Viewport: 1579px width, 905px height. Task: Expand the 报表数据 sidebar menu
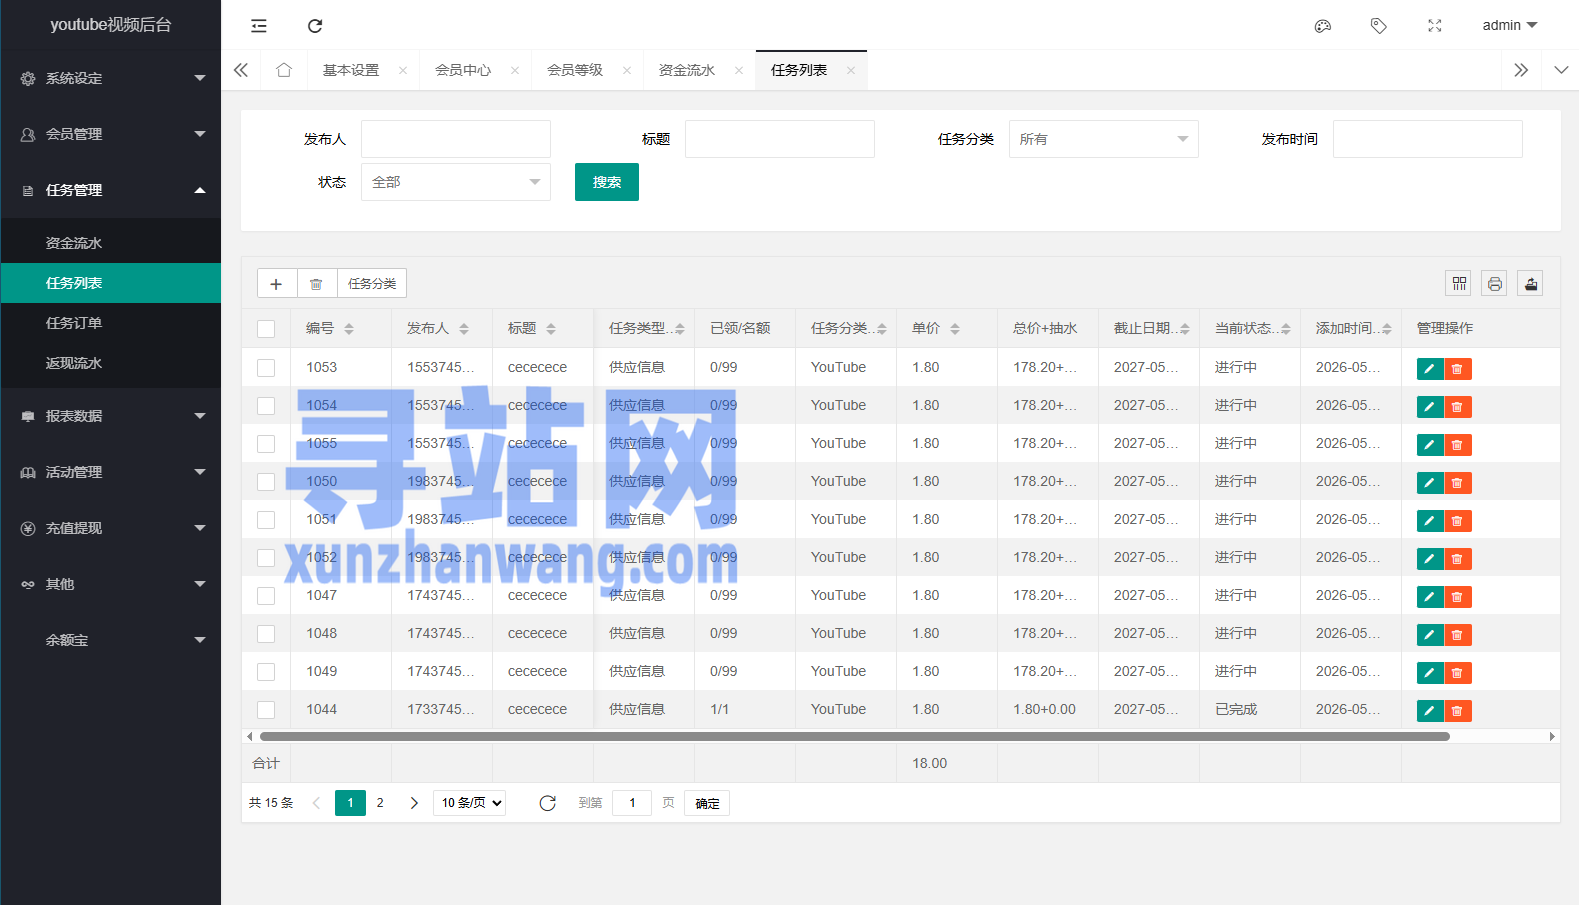tap(111, 416)
